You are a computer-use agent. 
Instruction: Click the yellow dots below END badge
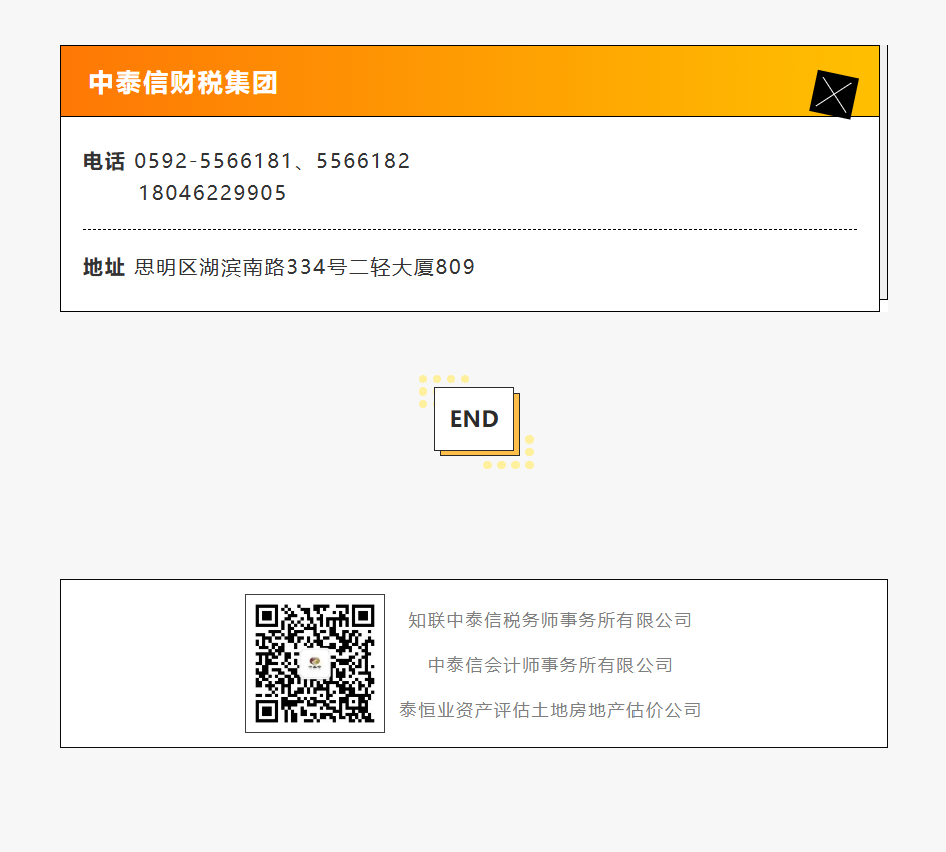point(509,465)
